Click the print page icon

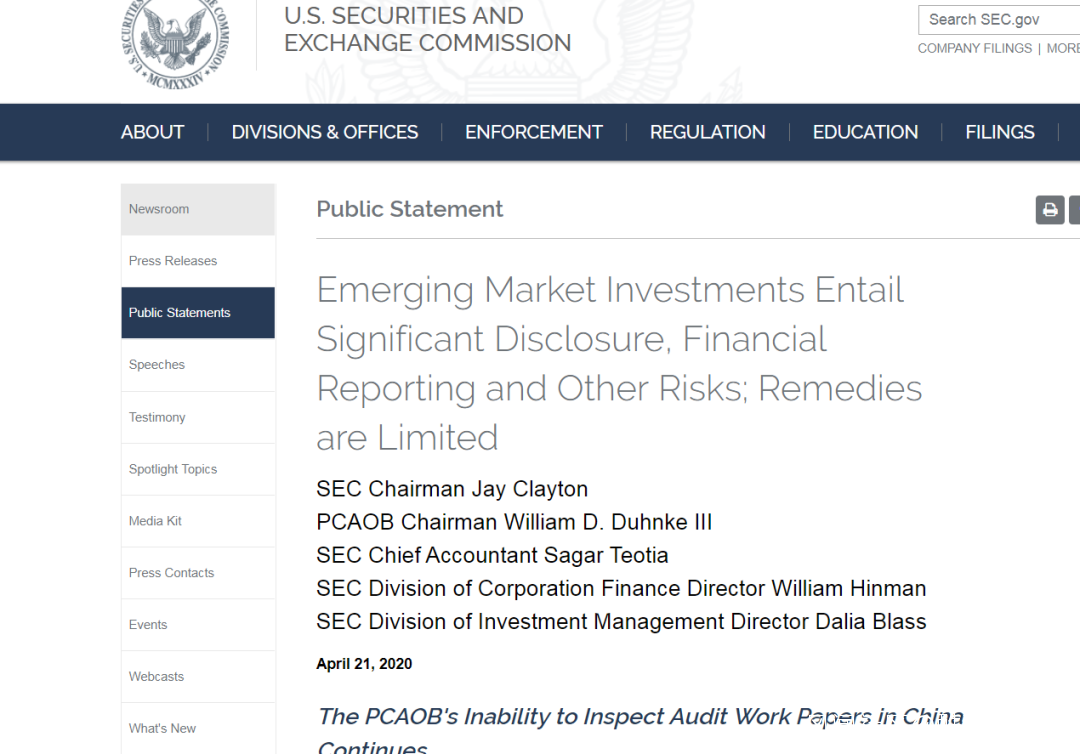1050,210
